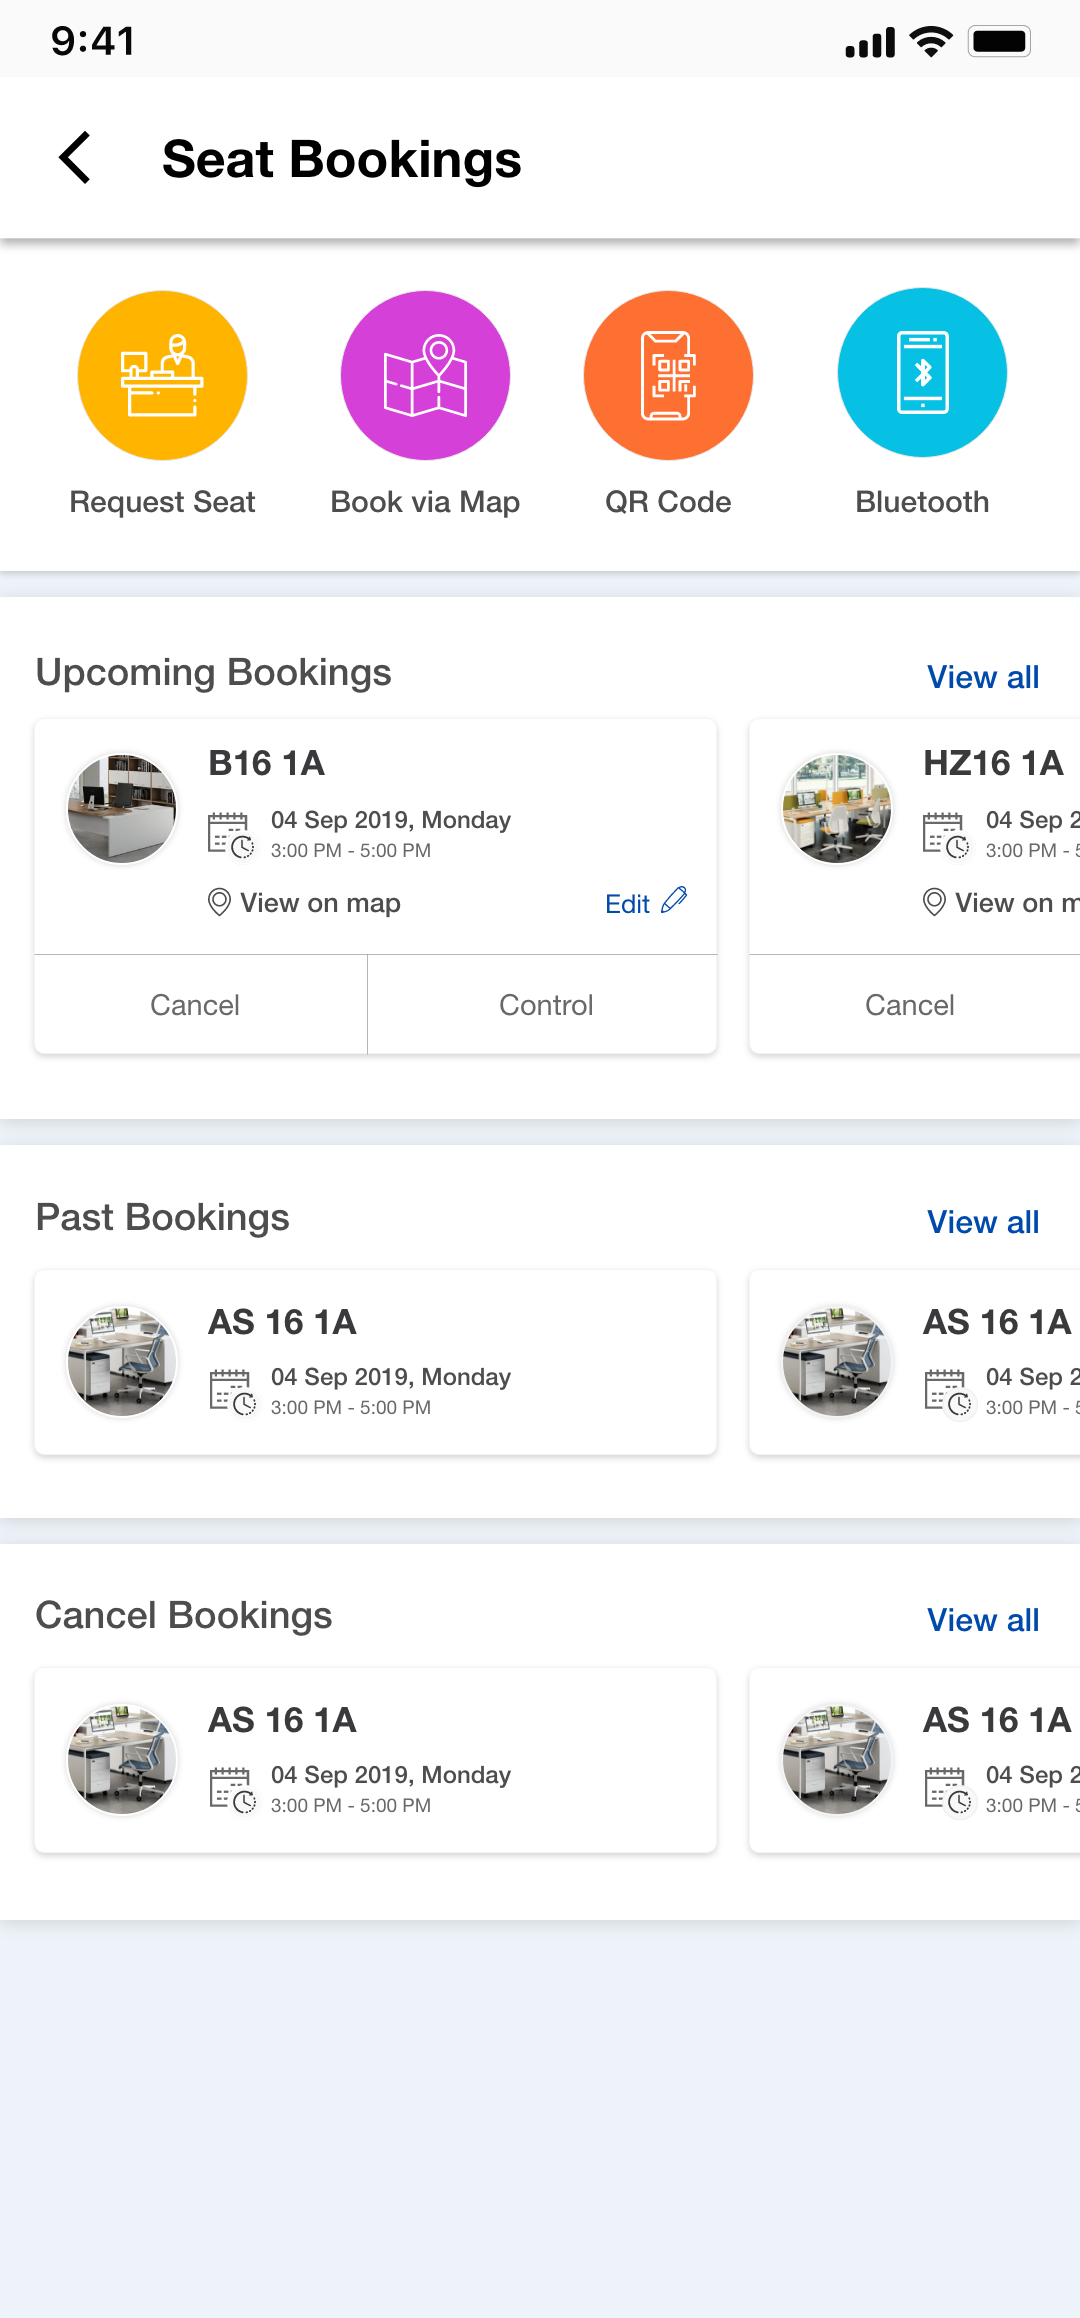The height and width of the screenshot is (2318, 1080).
Task: View all Past Bookings
Action: point(982,1222)
